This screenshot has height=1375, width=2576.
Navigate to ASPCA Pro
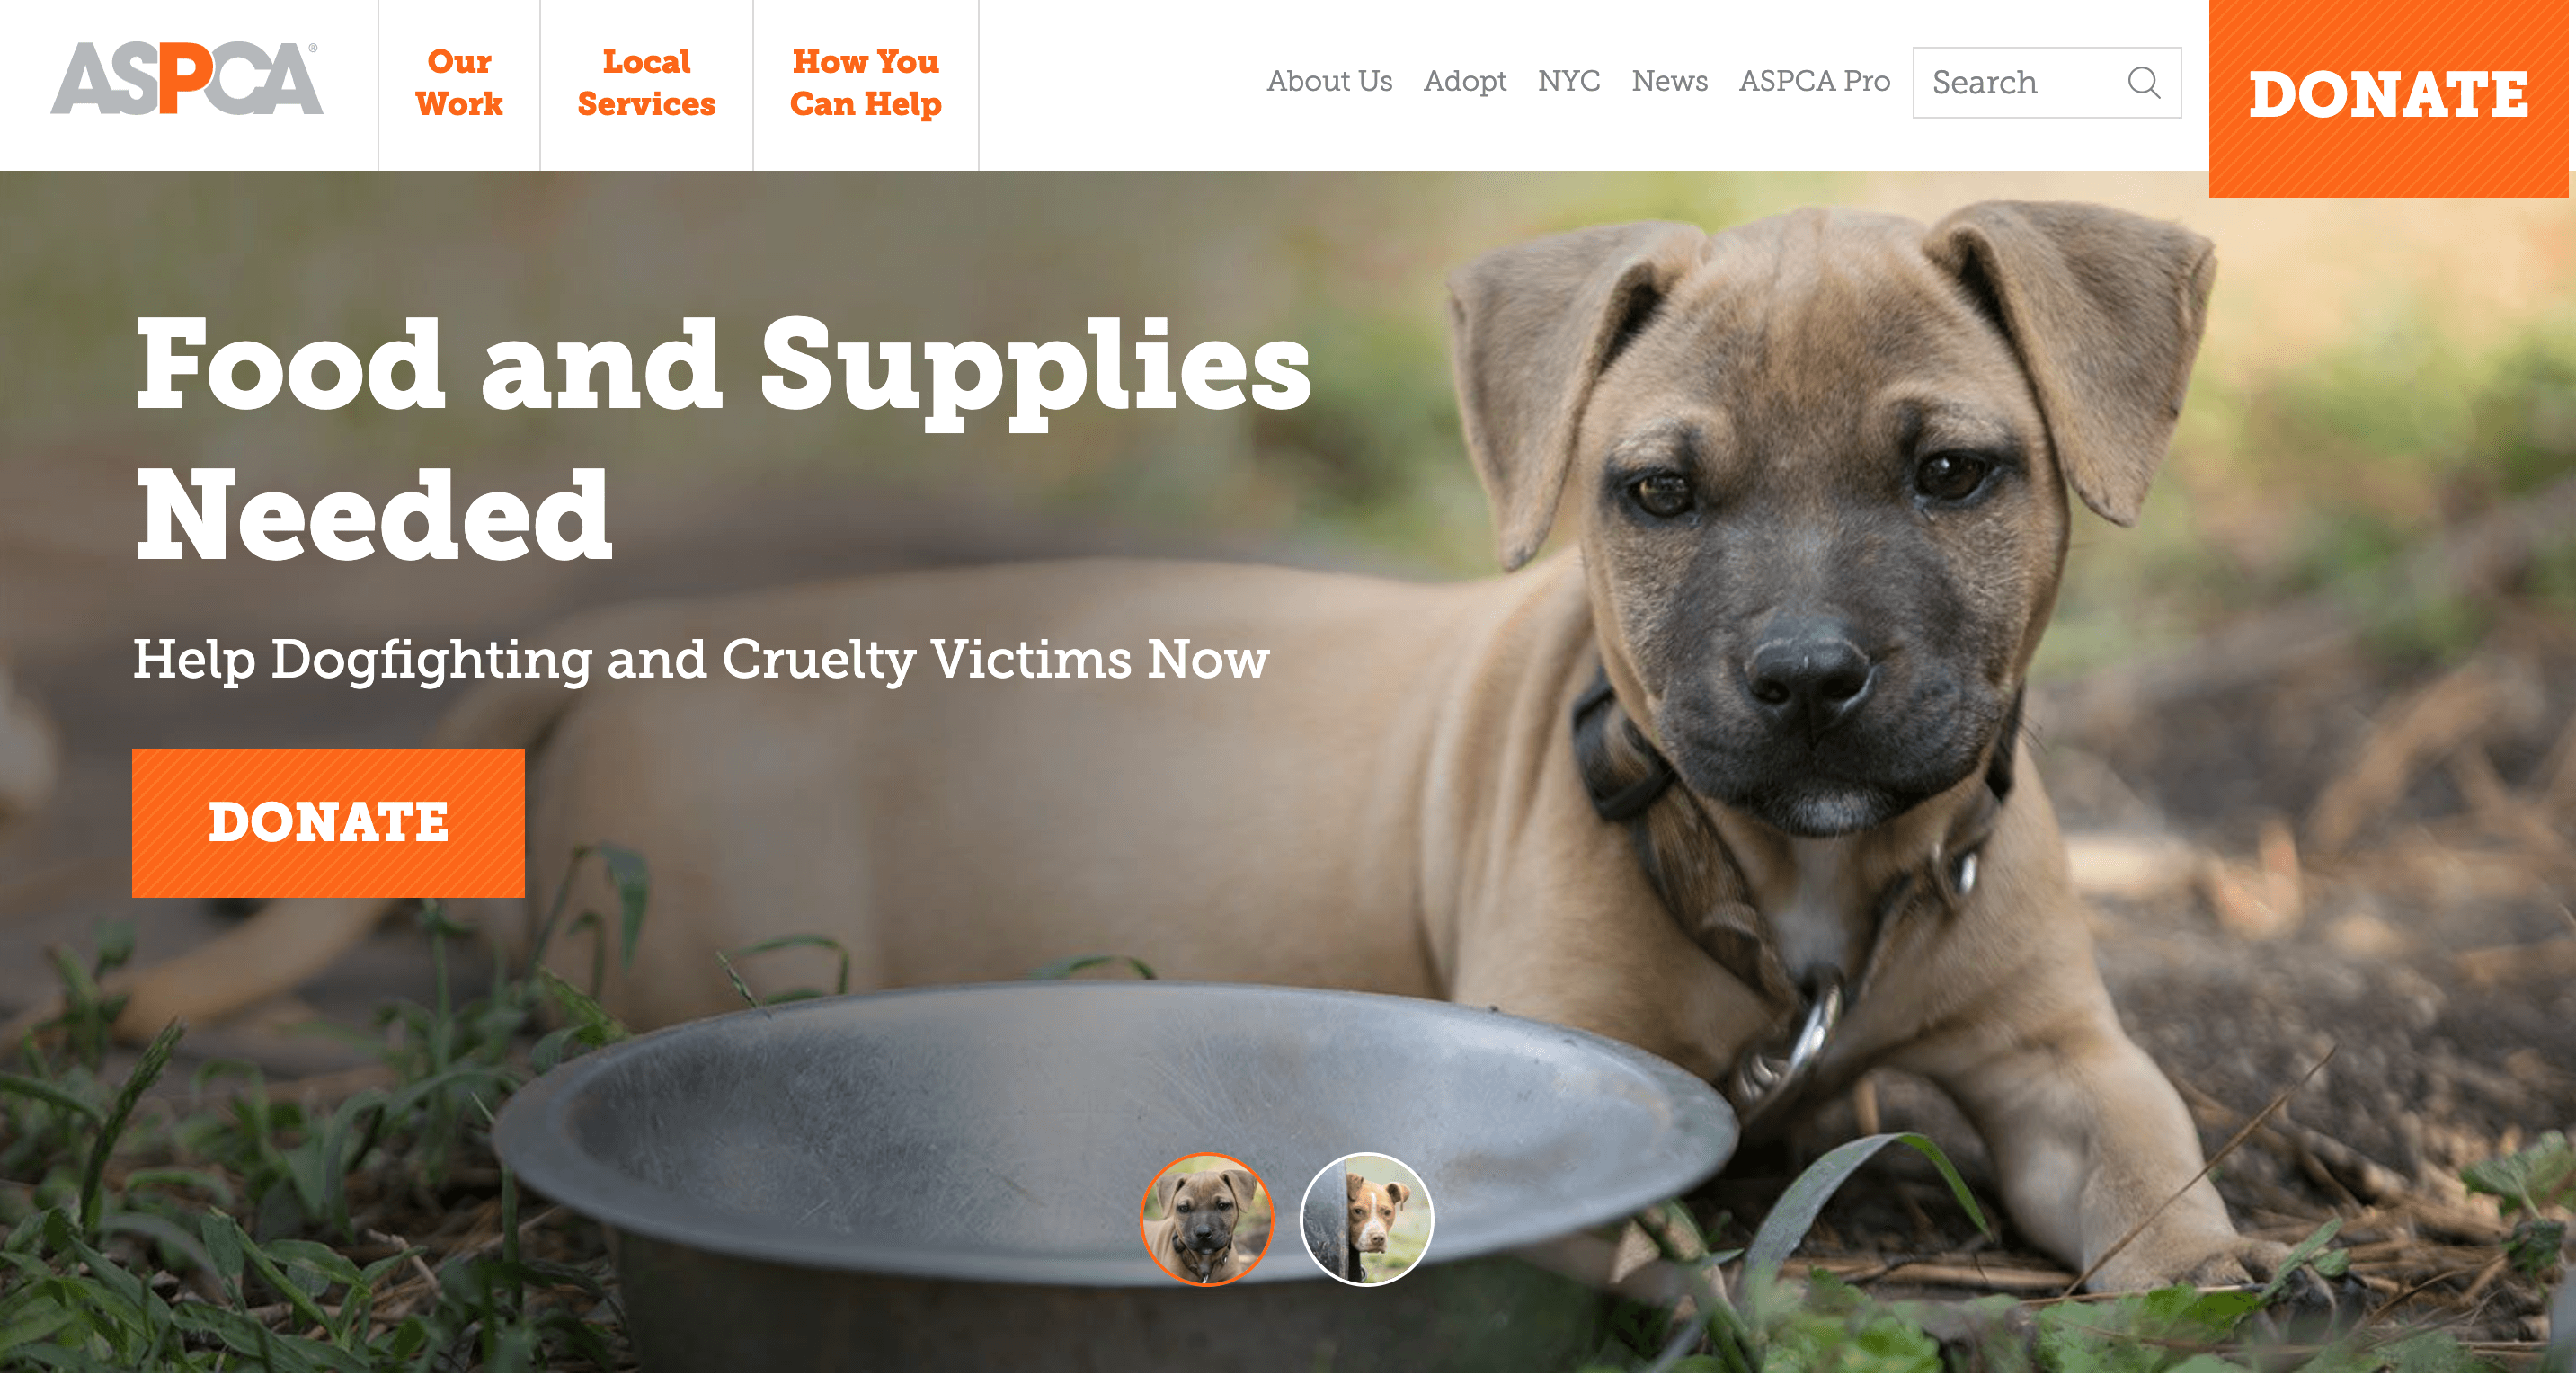1815,81
